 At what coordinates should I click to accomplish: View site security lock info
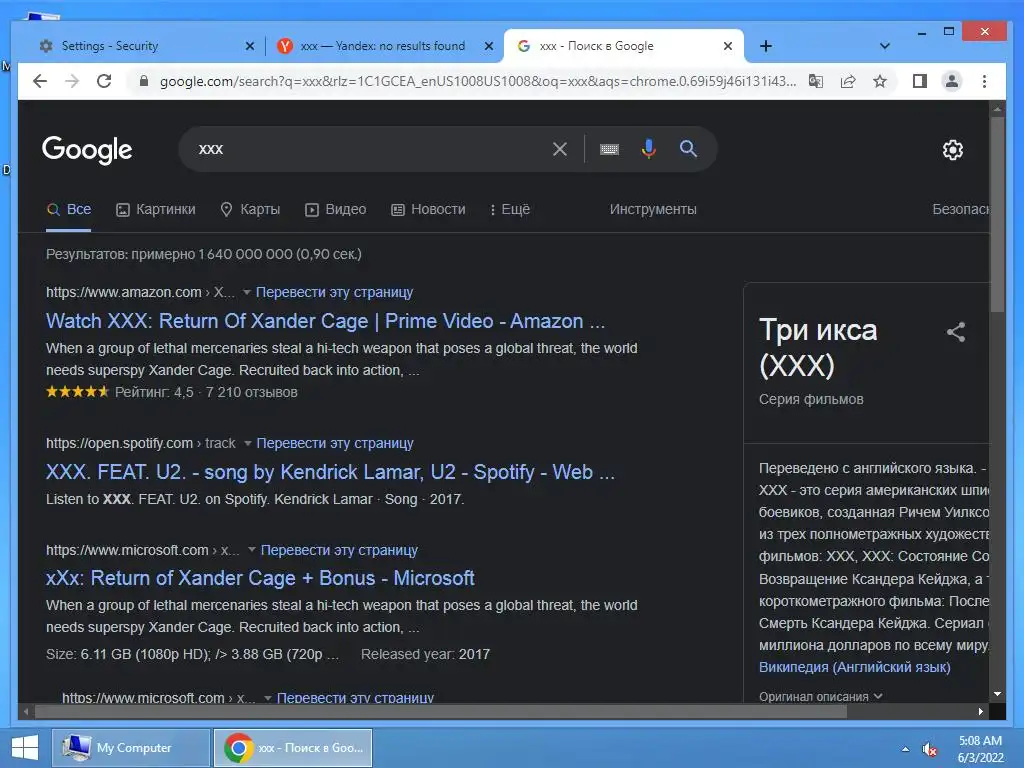point(144,81)
